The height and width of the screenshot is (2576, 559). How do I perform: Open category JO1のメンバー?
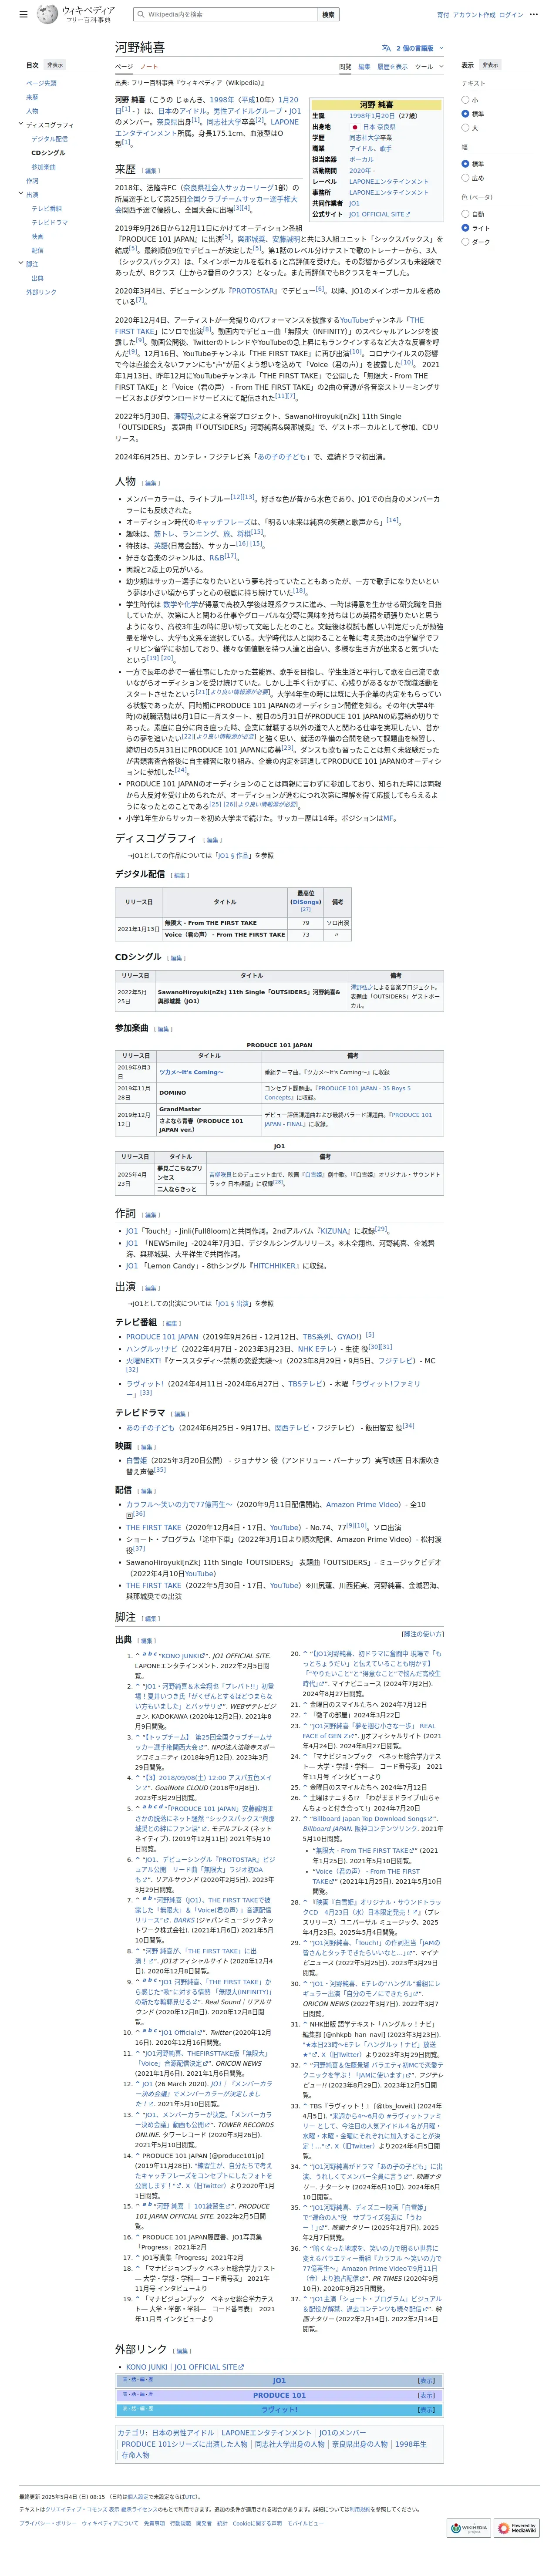point(342,2433)
